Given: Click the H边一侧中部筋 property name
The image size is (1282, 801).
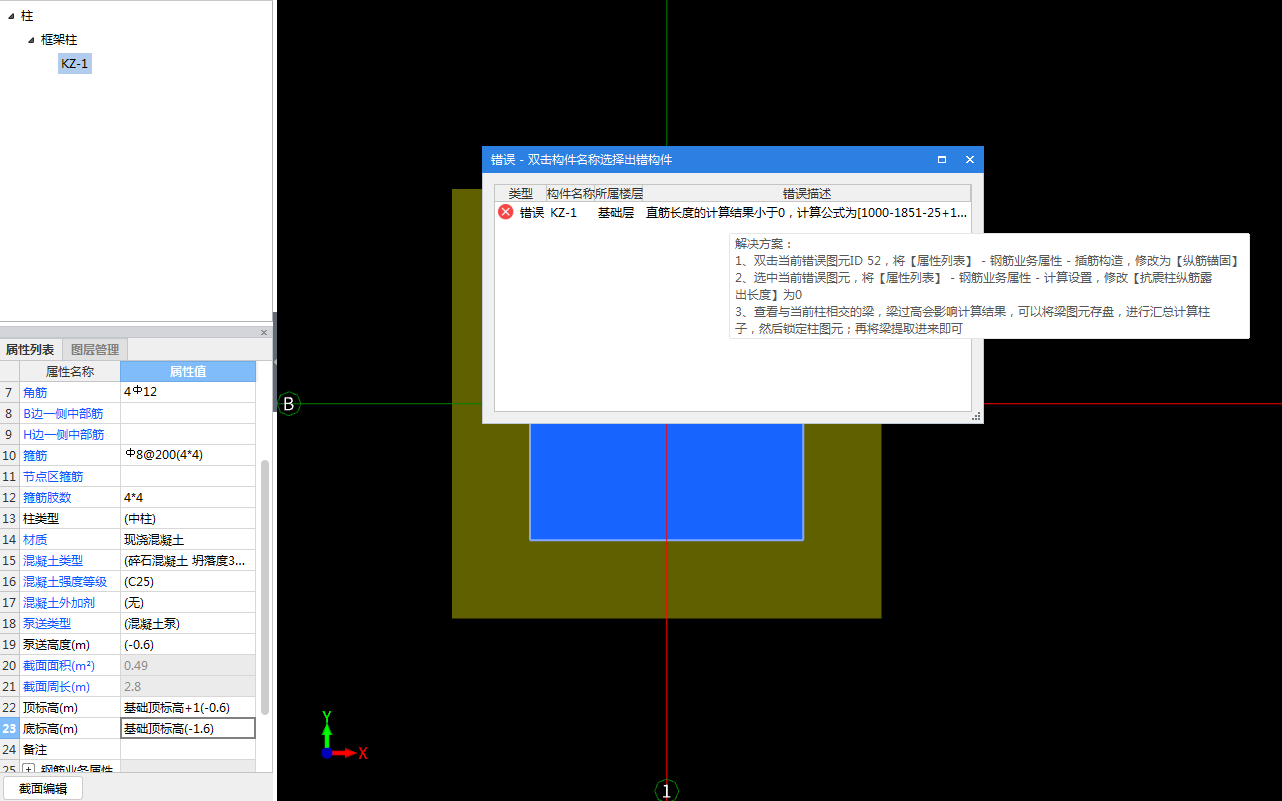Looking at the screenshot, I should (63, 434).
